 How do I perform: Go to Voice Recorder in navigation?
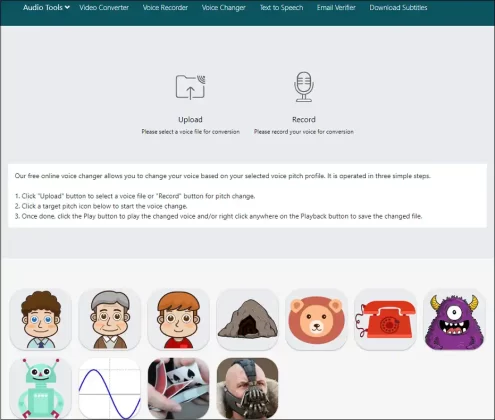click(x=165, y=7)
